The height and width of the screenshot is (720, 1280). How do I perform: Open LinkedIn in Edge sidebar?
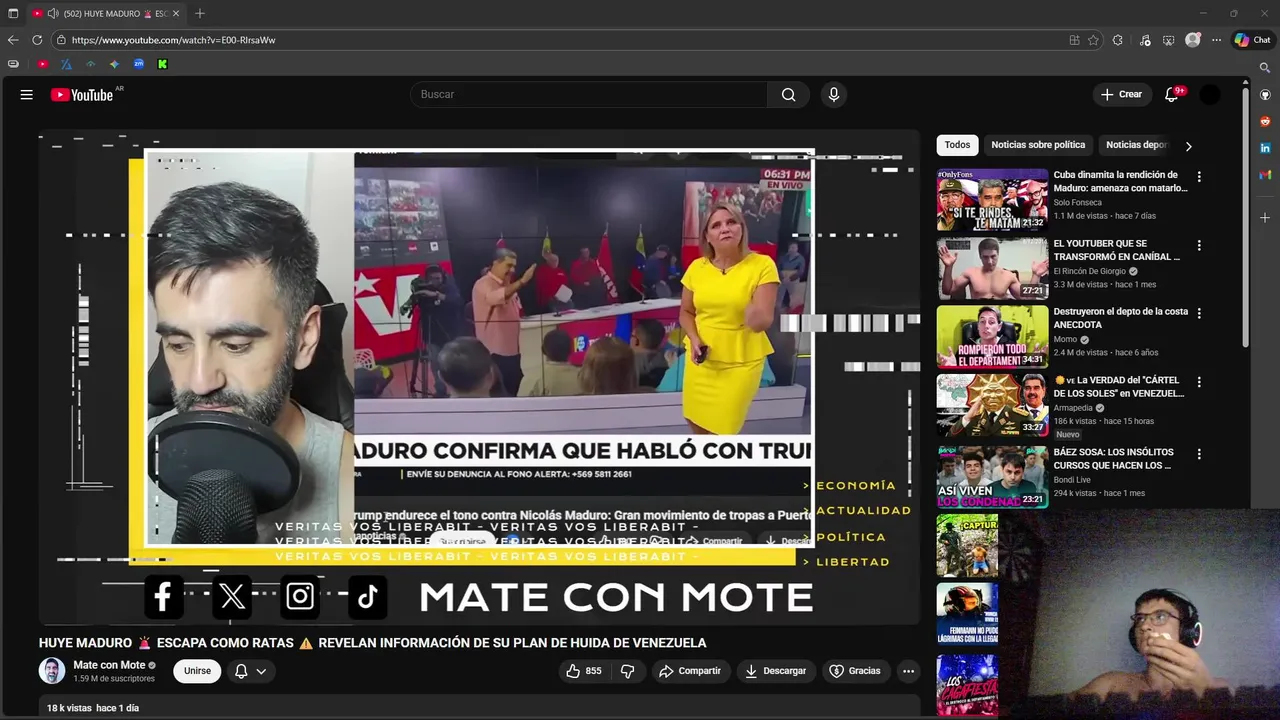pyautogui.click(x=1265, y=148)
